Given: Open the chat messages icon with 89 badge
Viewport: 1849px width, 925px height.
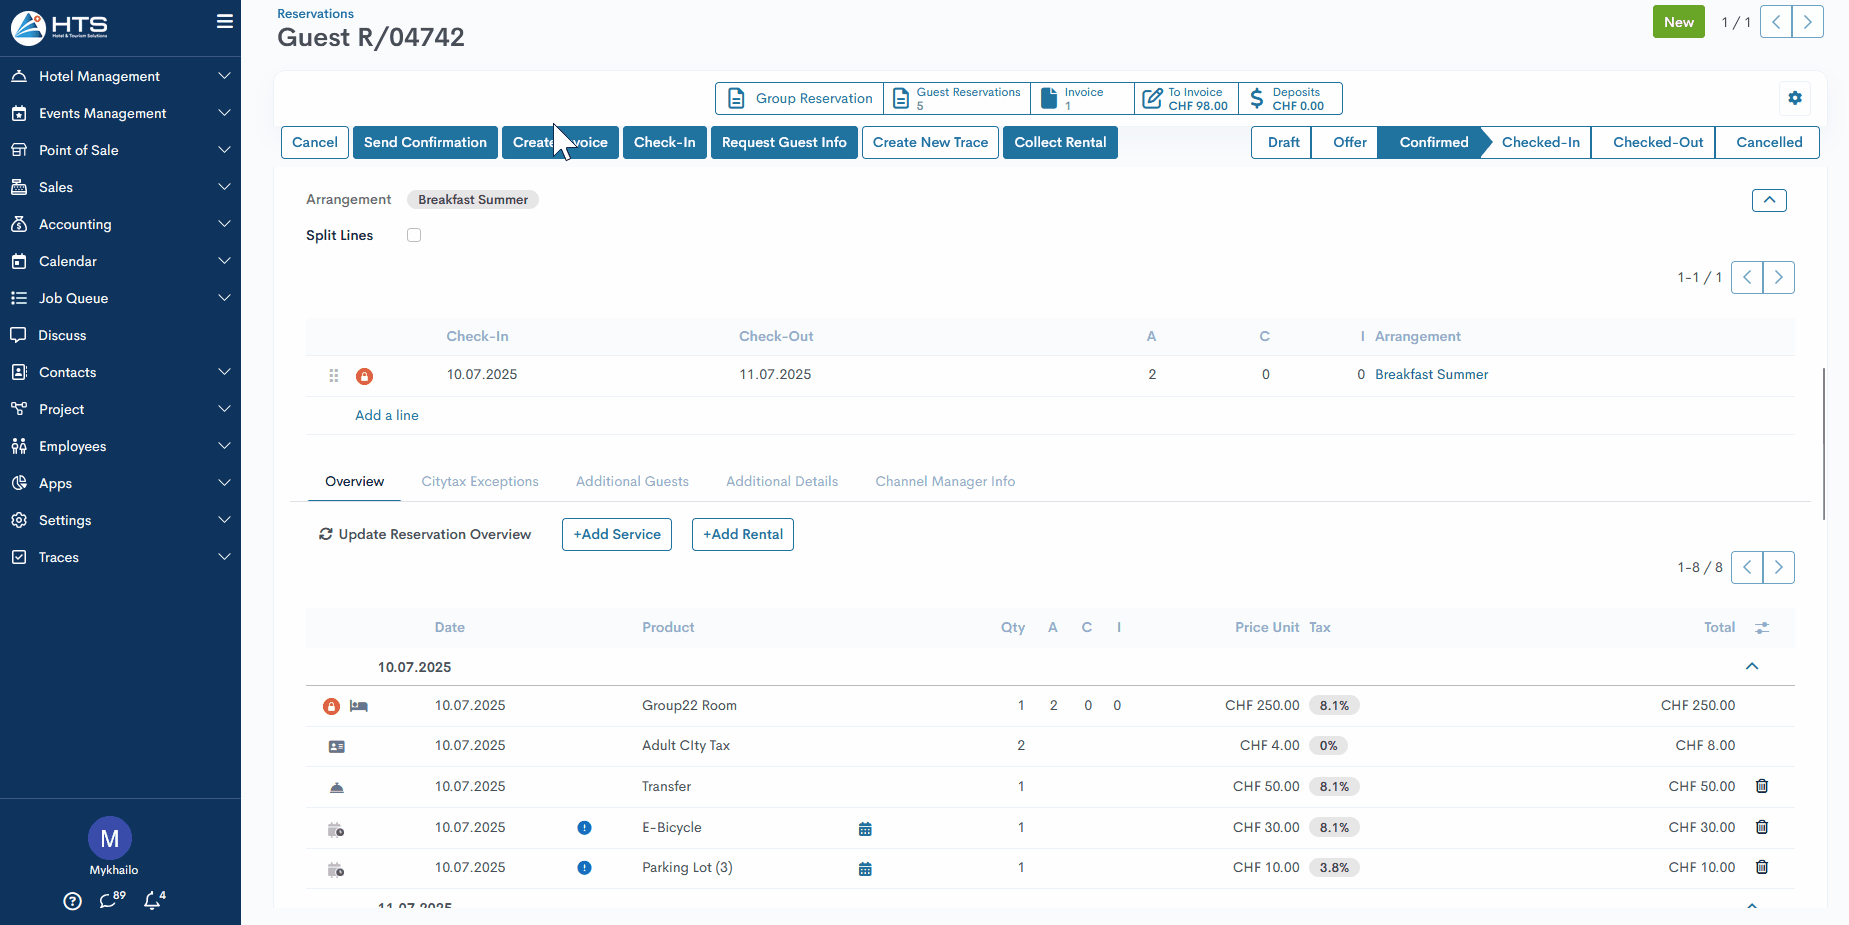Looking at the screenshot, I should pyautogui.click(x=110, y=900).
